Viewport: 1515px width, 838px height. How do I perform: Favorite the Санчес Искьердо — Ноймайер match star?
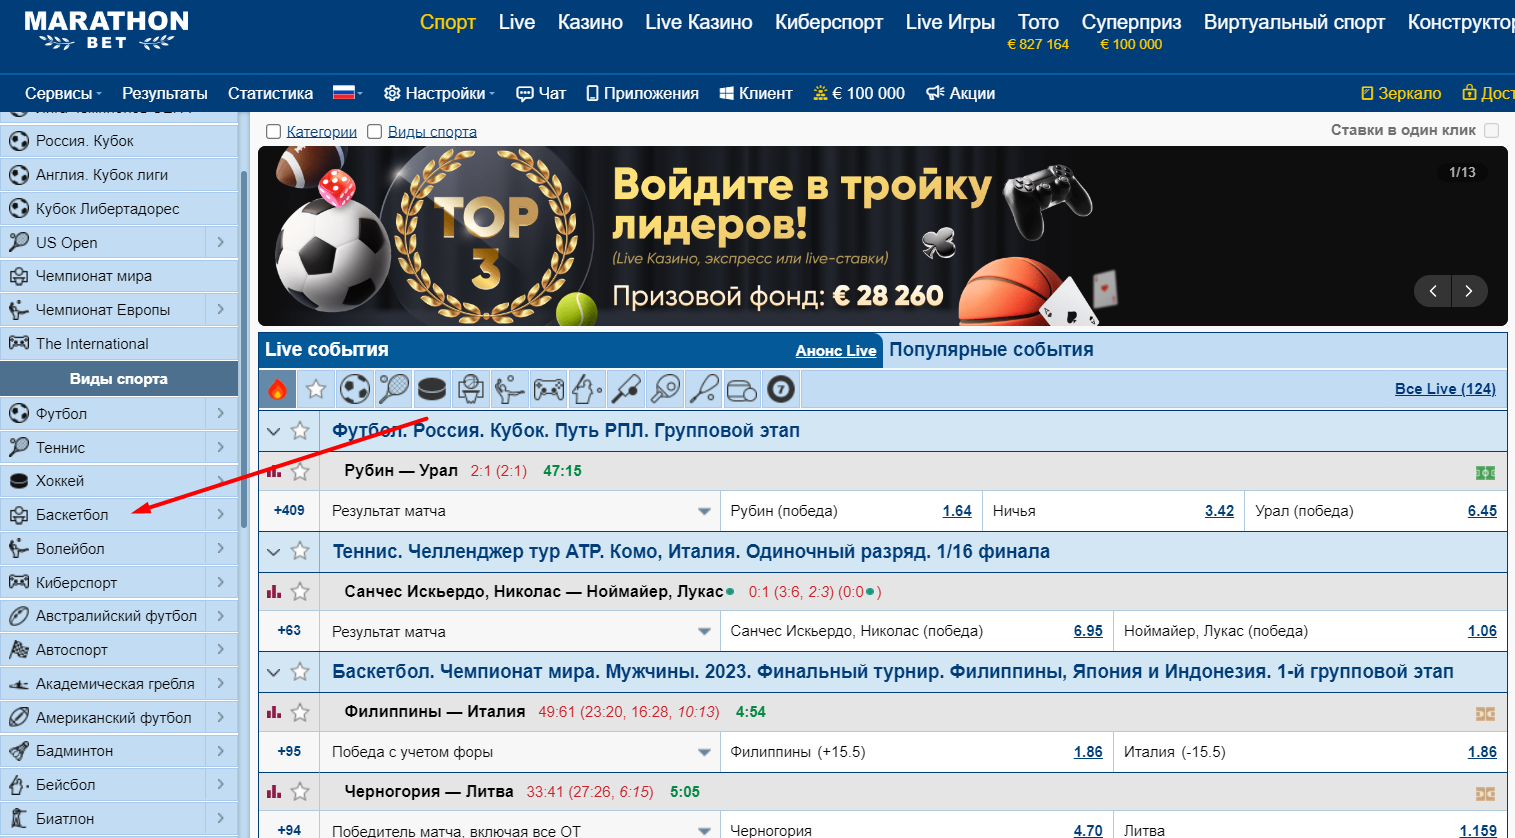(x=300, y=592)
